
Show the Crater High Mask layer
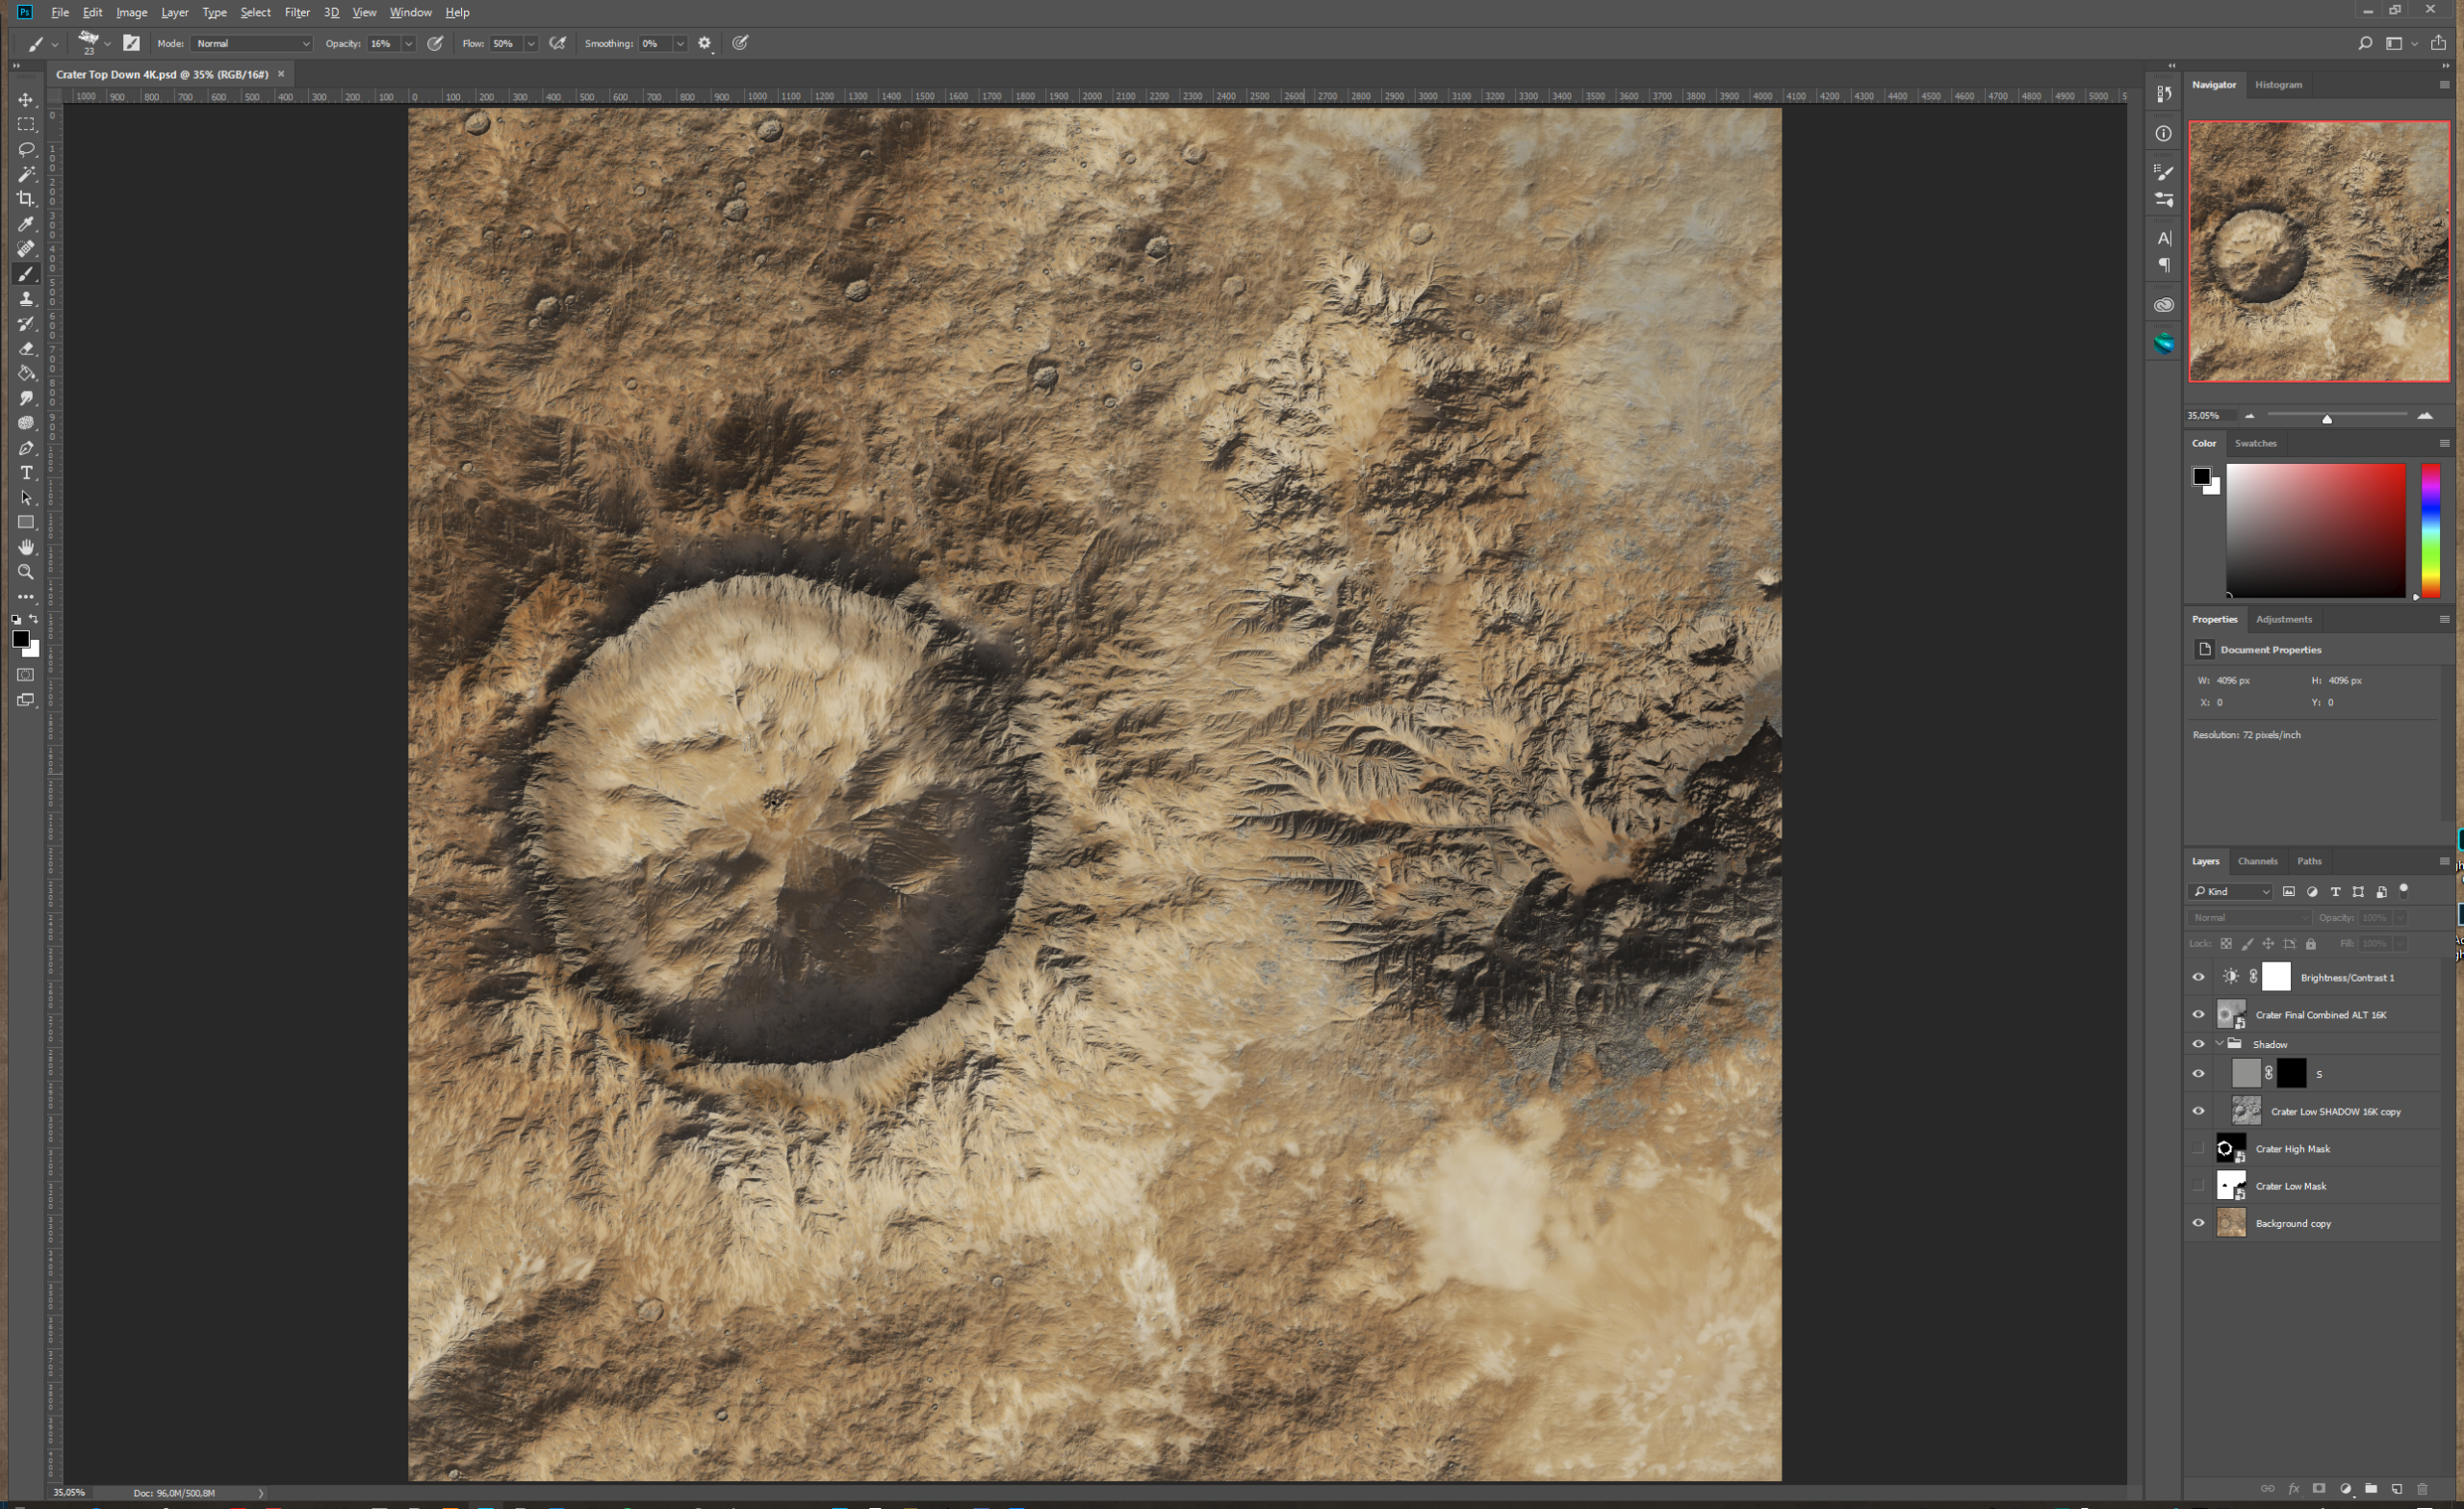pyautogui.click(x=2198, y=1148)
